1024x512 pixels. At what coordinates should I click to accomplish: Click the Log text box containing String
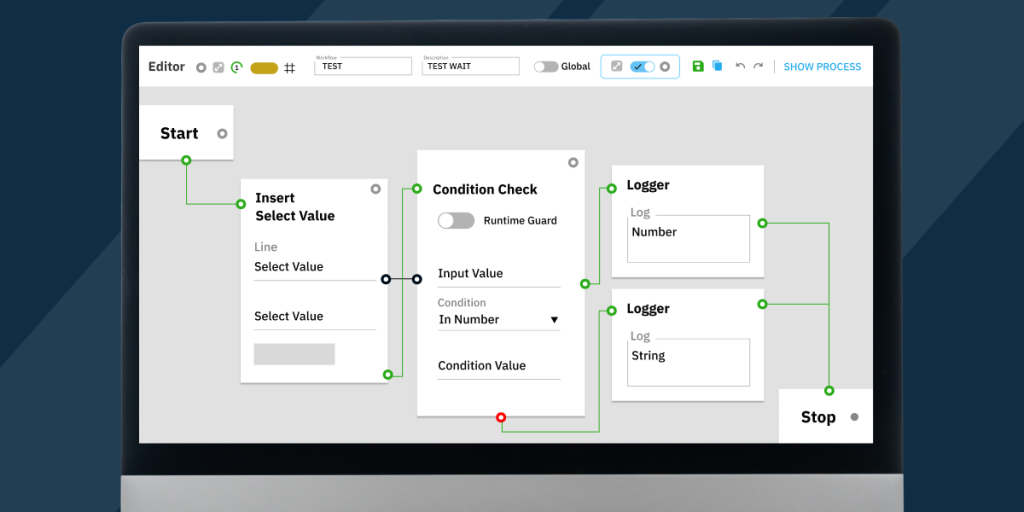tap(688, 362)
